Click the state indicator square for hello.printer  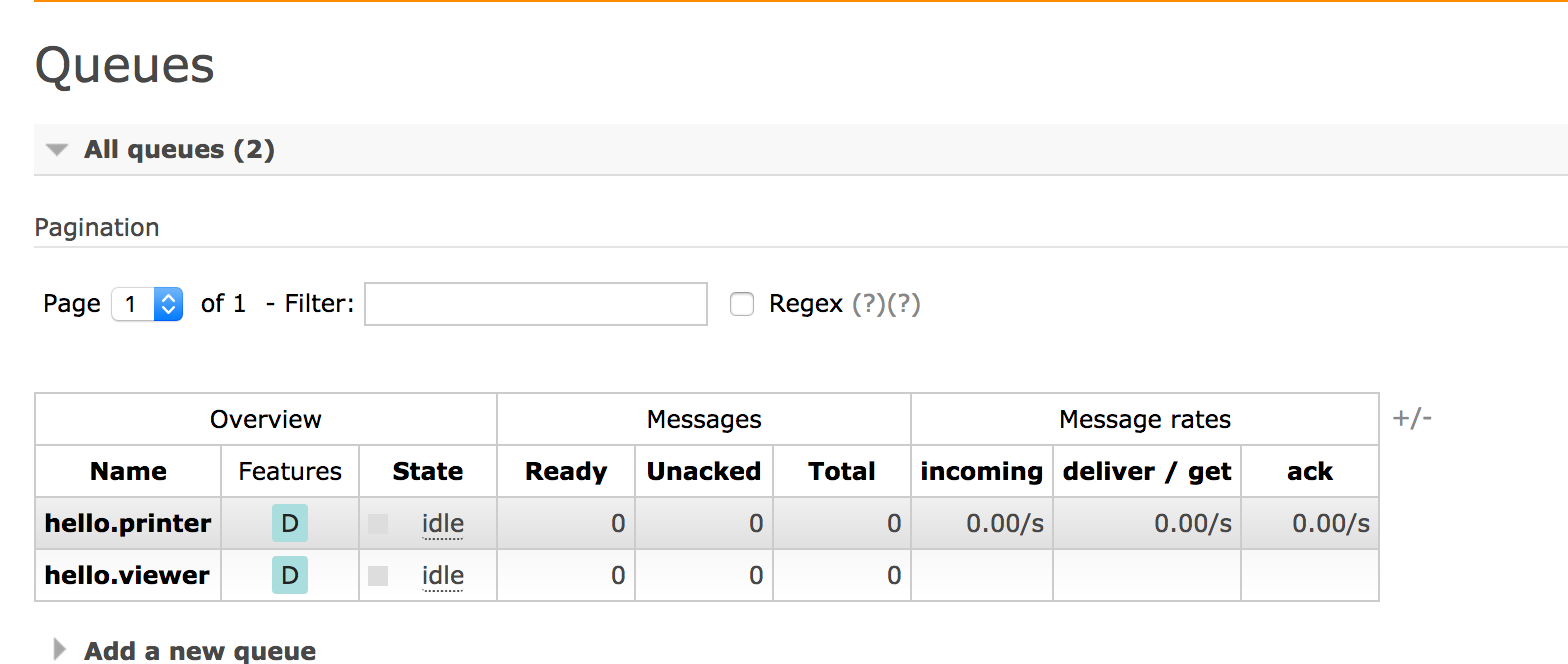tap(378, 524)
